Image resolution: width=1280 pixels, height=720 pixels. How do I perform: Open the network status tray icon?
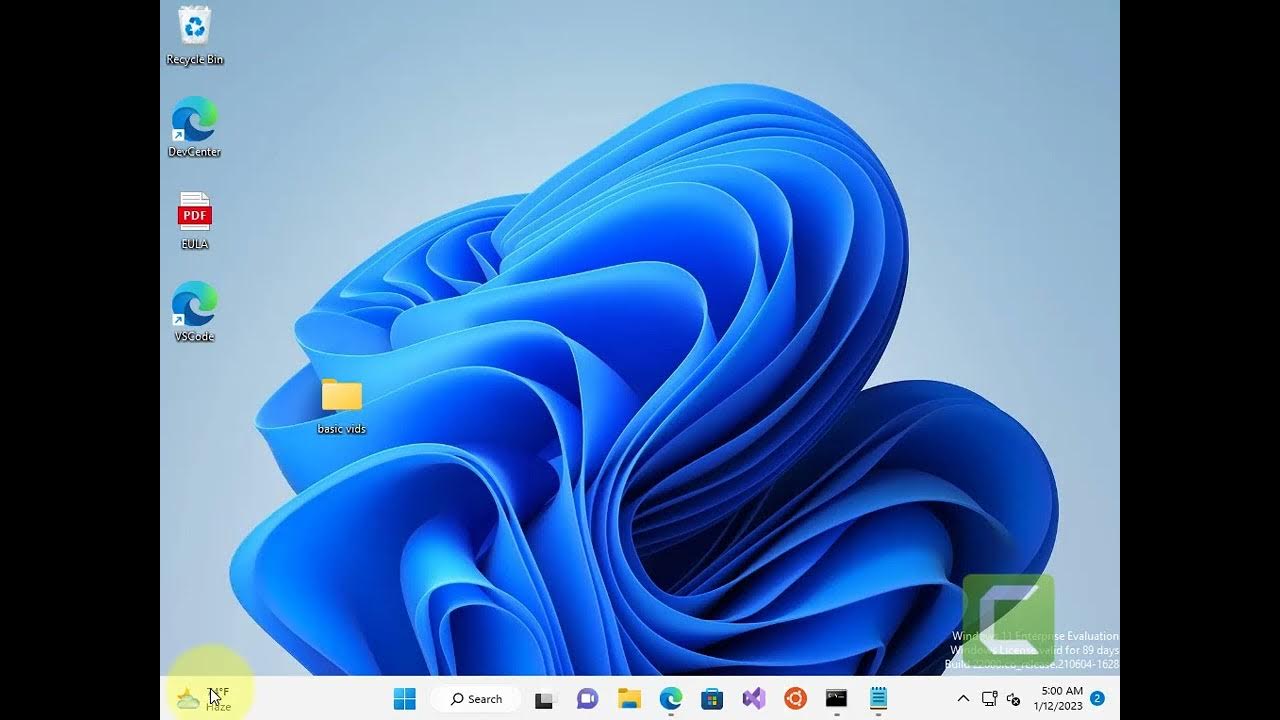(989, 699)
